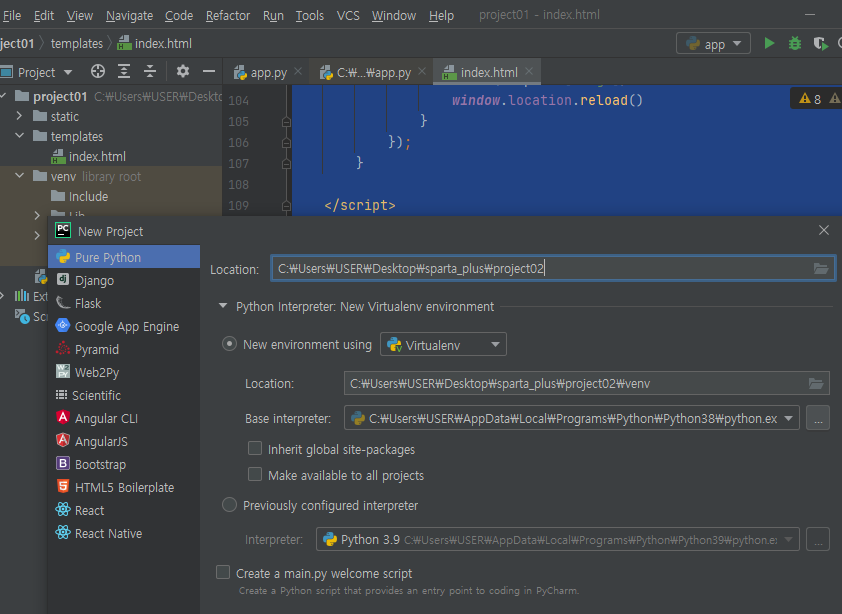Screen dimensions: 842x614
Task: Toggle code fold marker at line 109
Action: [x=286, y=206]
